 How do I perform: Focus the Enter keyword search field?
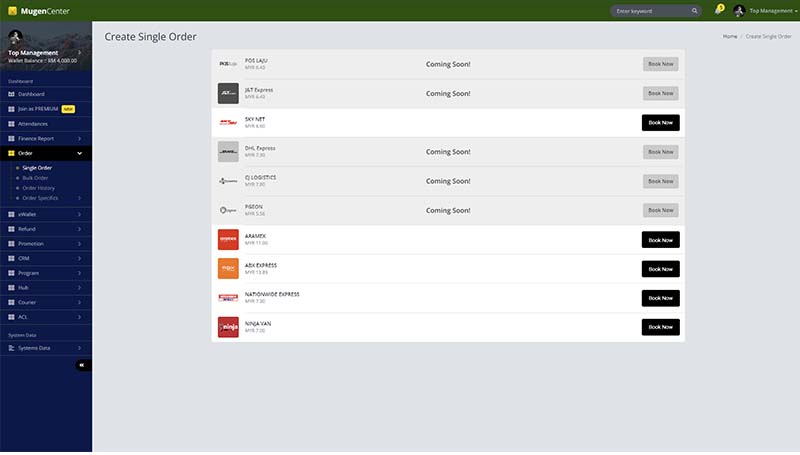click(x=650, y=11)
